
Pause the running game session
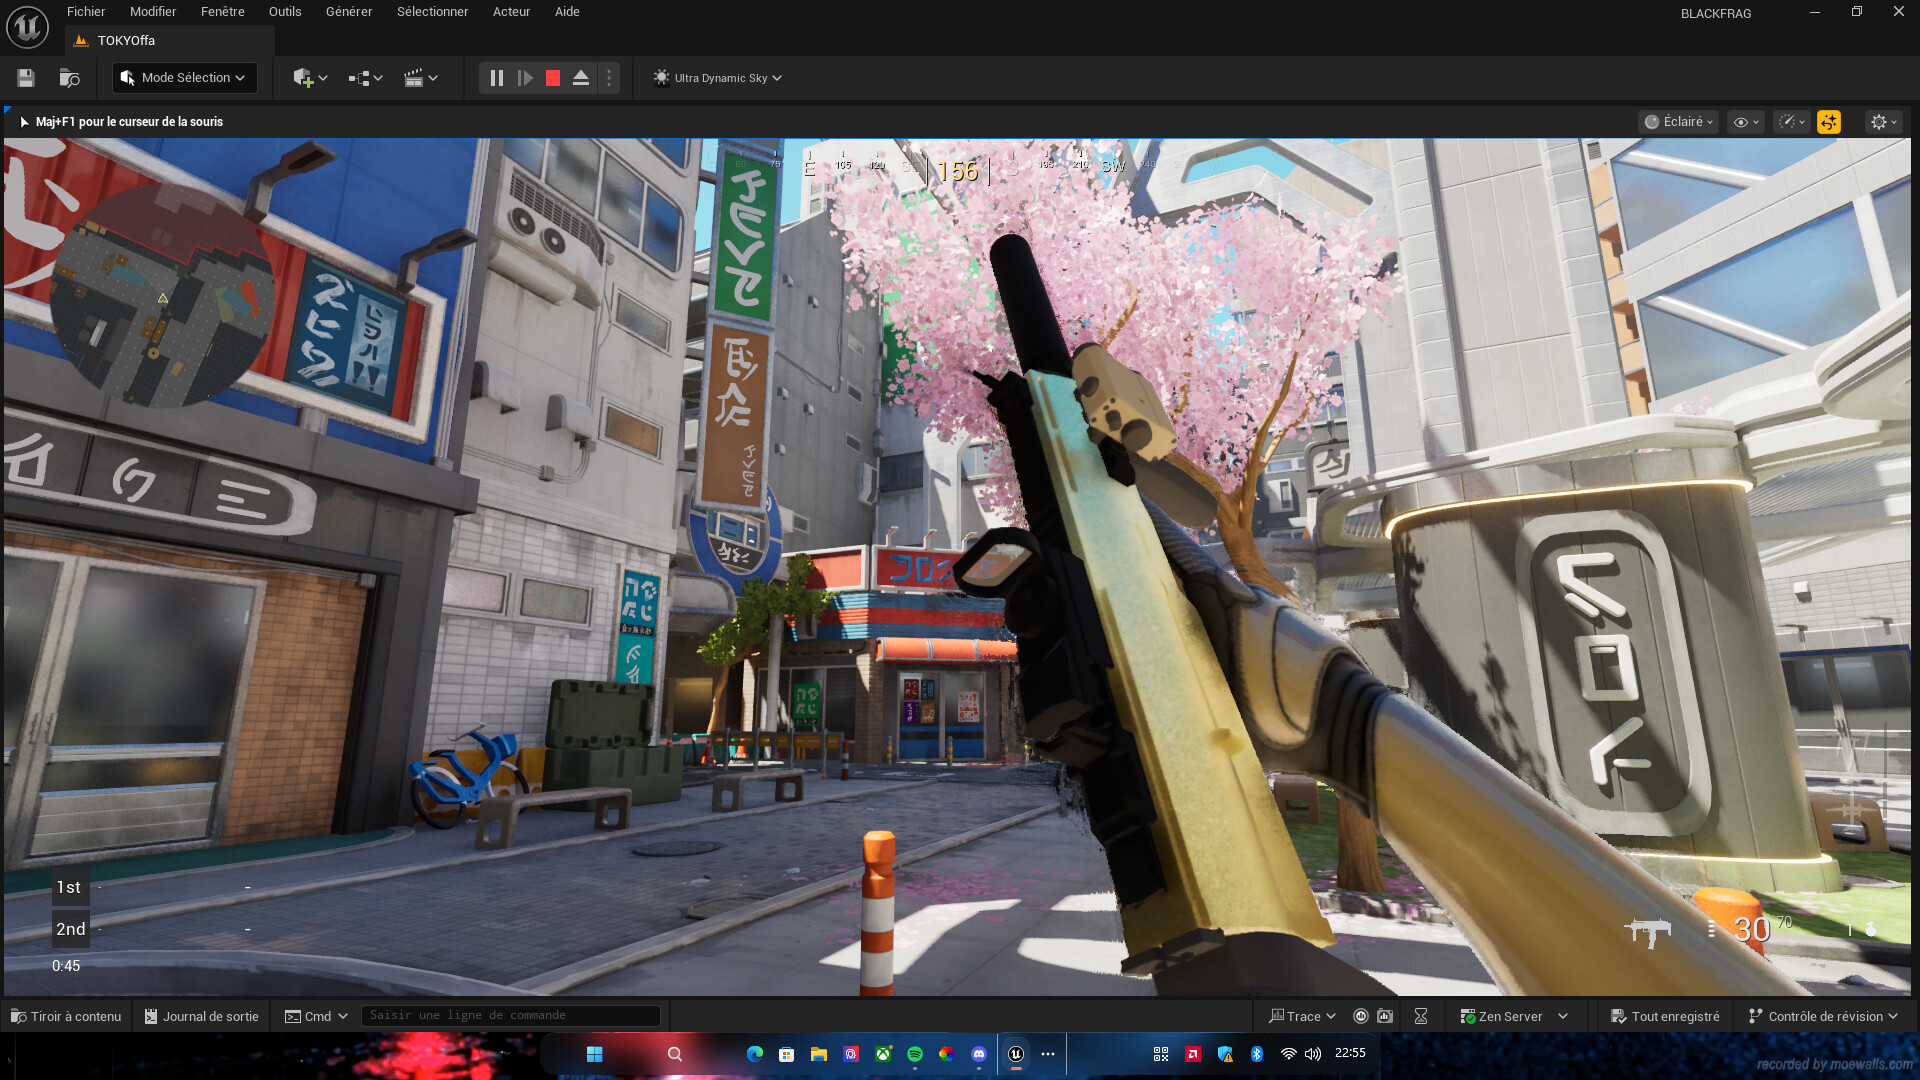point(497,77)
